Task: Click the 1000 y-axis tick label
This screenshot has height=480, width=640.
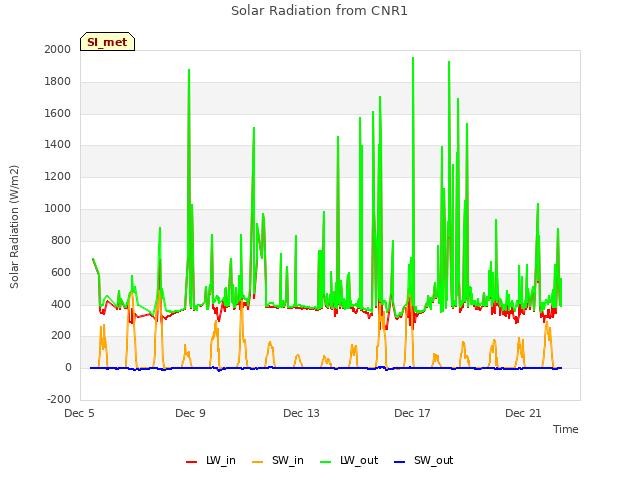Action: (x=58, y=209)
